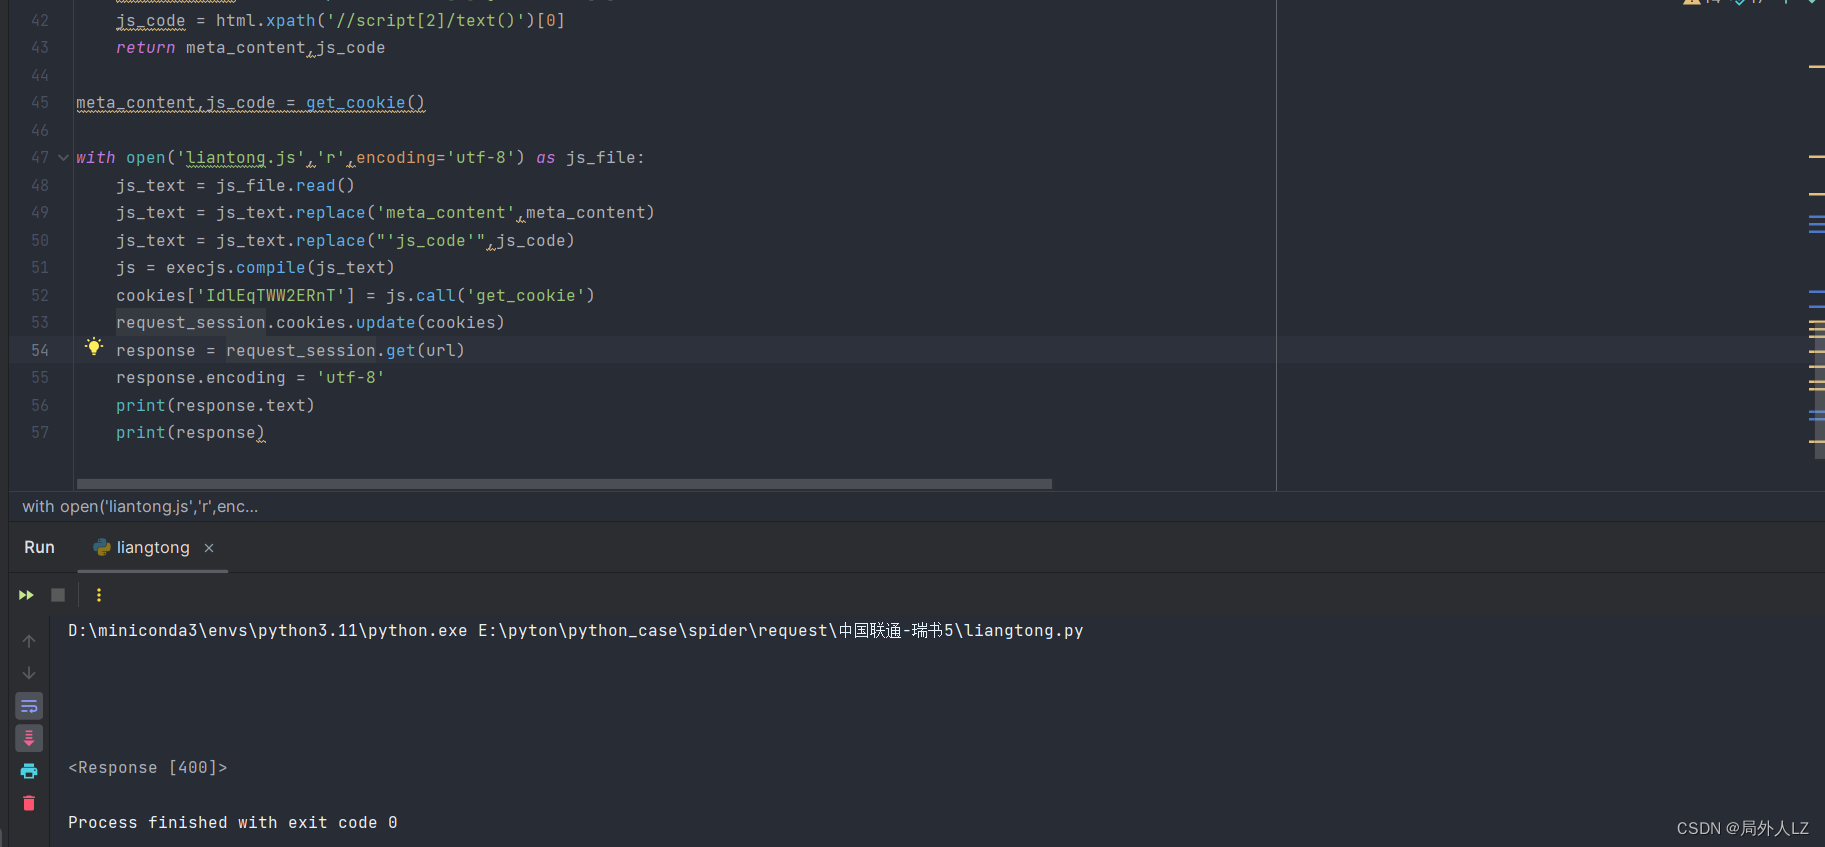
Task: Jump down the stack trace arrow
Action: (29, 673)
